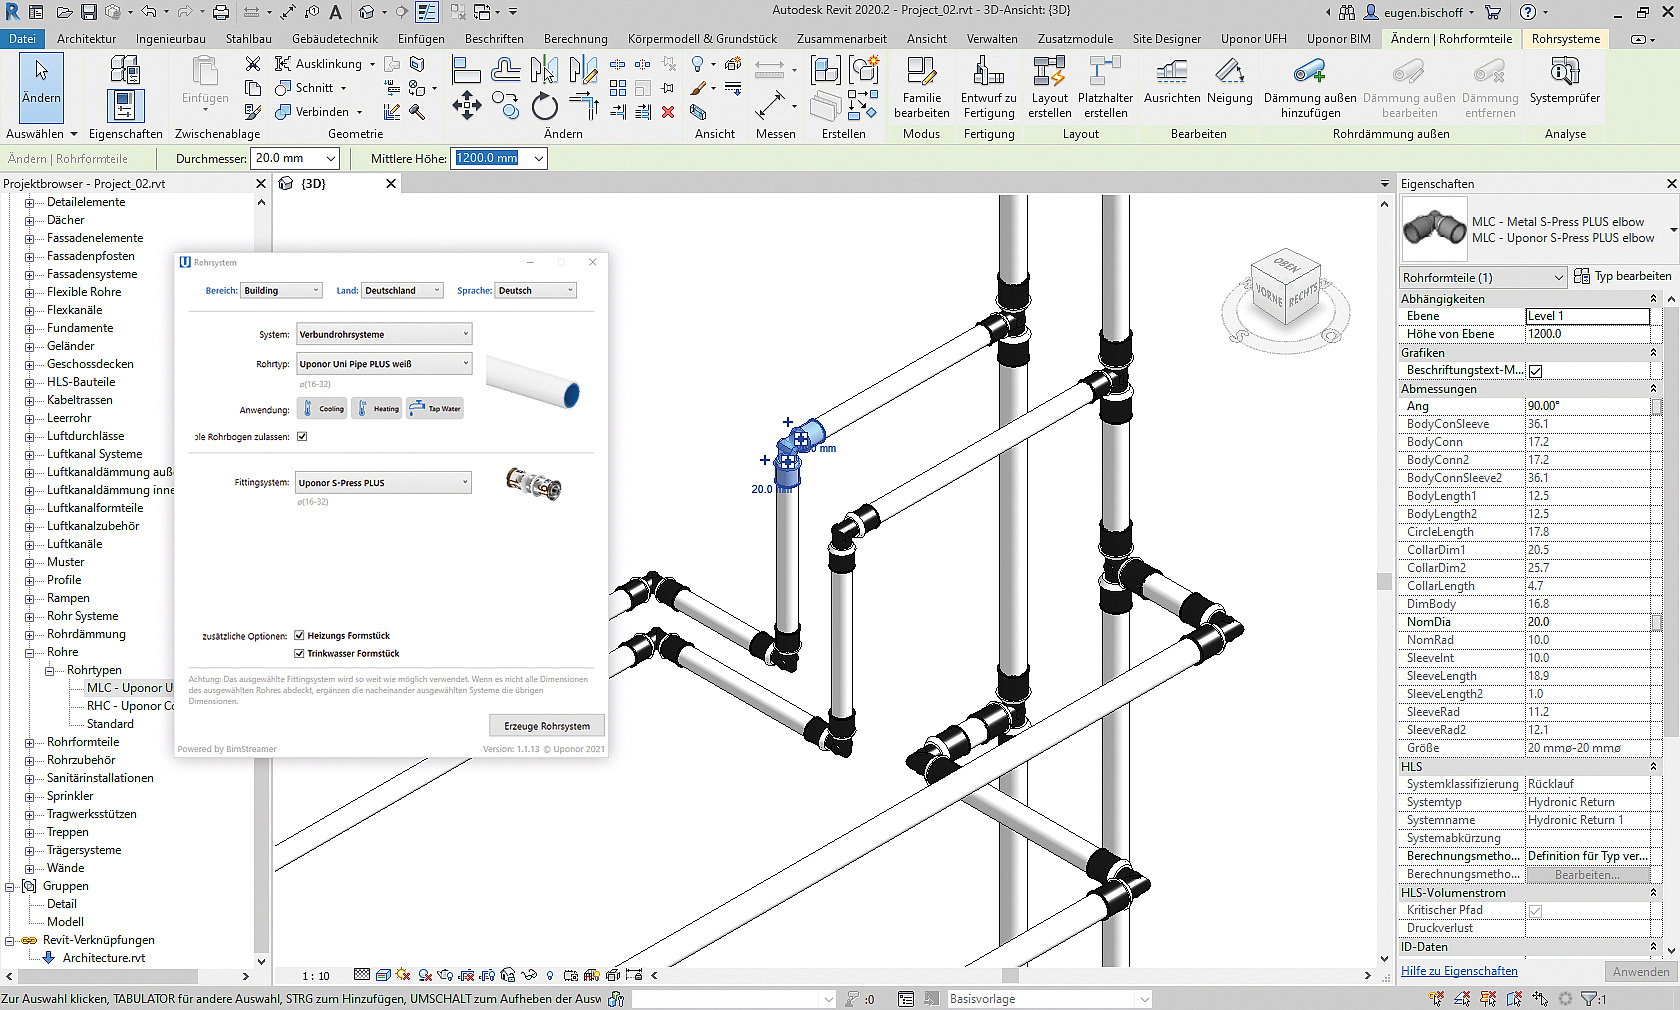The height and width of the screenshot is (1010, 1680).
Task: Click the Move tool arrows icon
Action: [x=466, y=105]
